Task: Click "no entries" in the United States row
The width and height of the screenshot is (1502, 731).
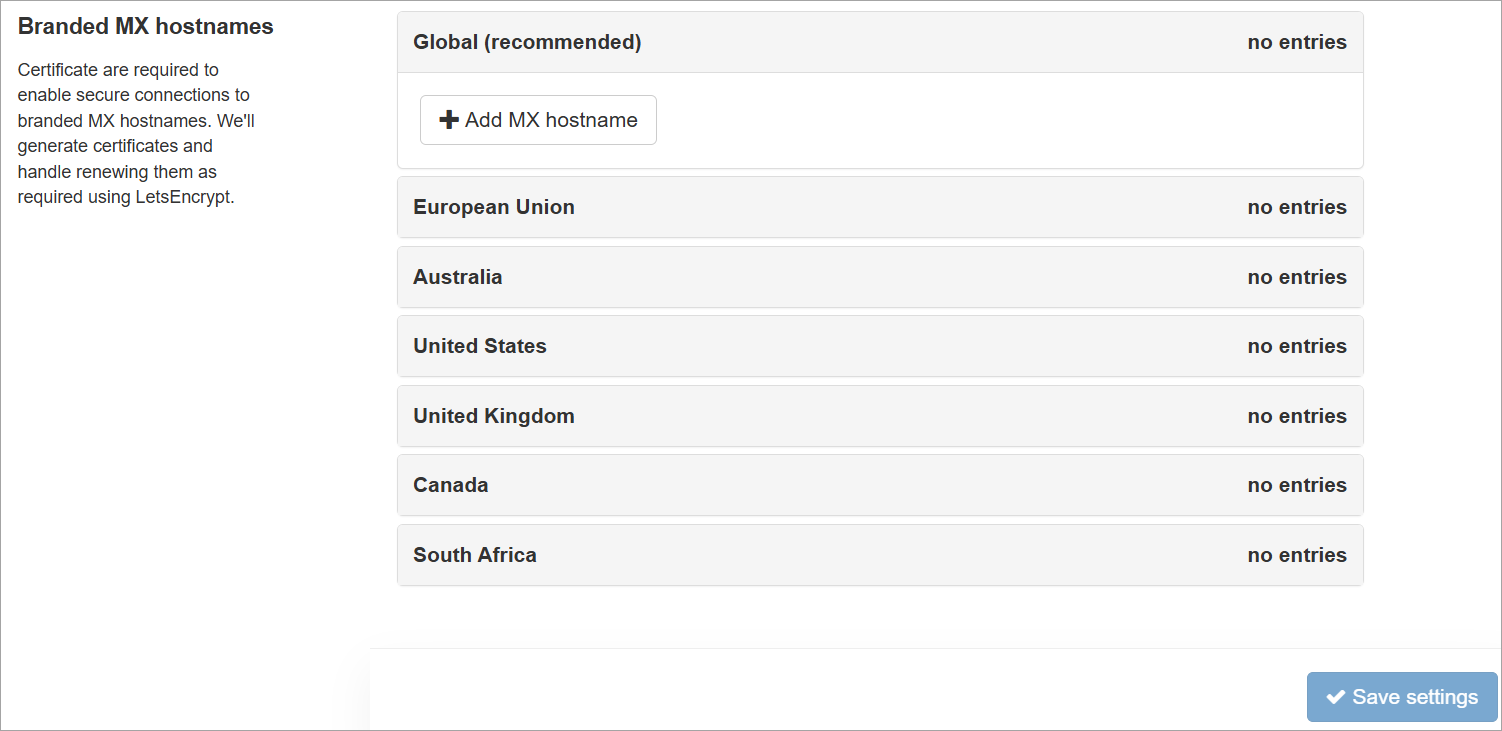Action: (1297, 346)
